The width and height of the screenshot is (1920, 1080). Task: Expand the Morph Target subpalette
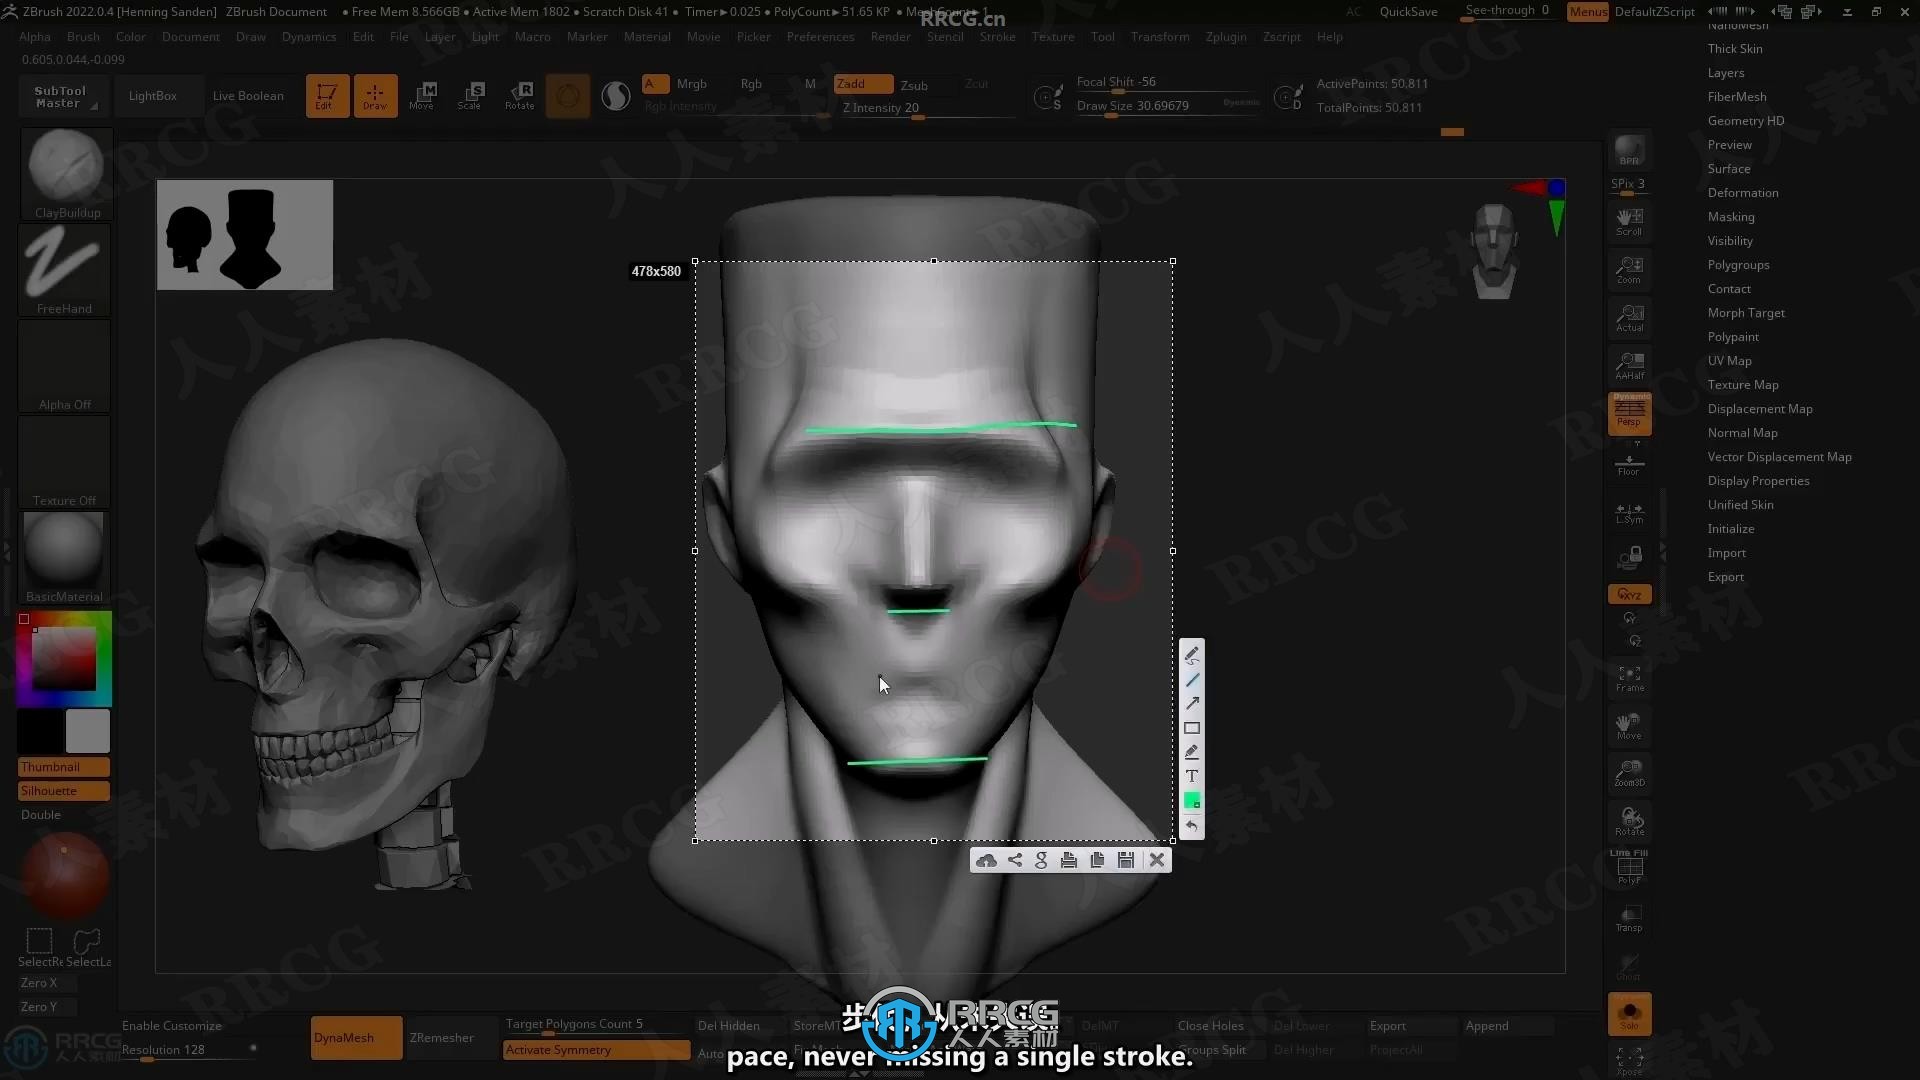click(1746, 313)
